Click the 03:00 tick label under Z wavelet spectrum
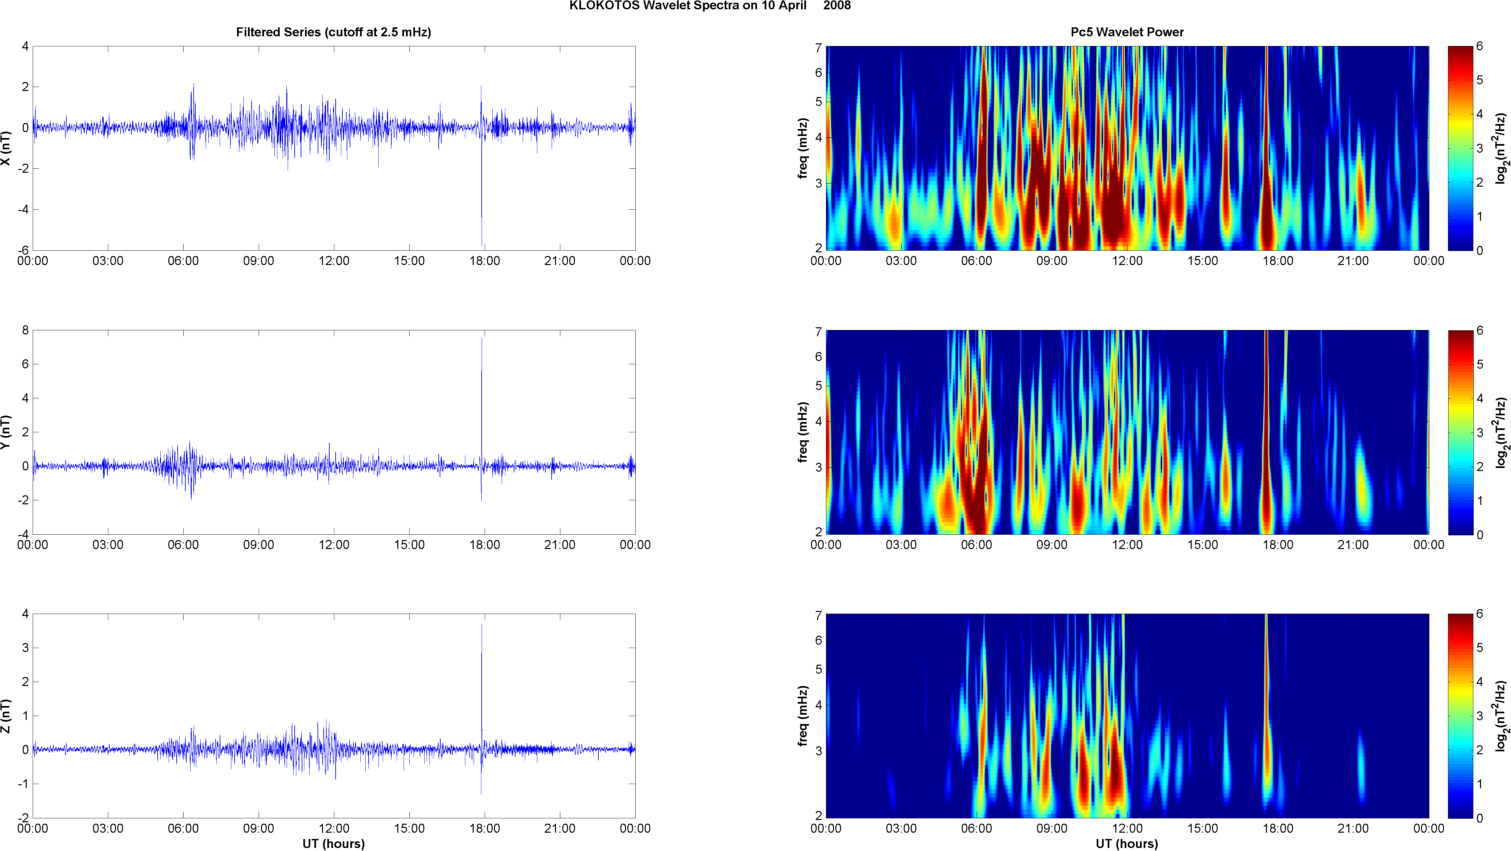Screen dimensions: 1511x851 tap(901, 828)
